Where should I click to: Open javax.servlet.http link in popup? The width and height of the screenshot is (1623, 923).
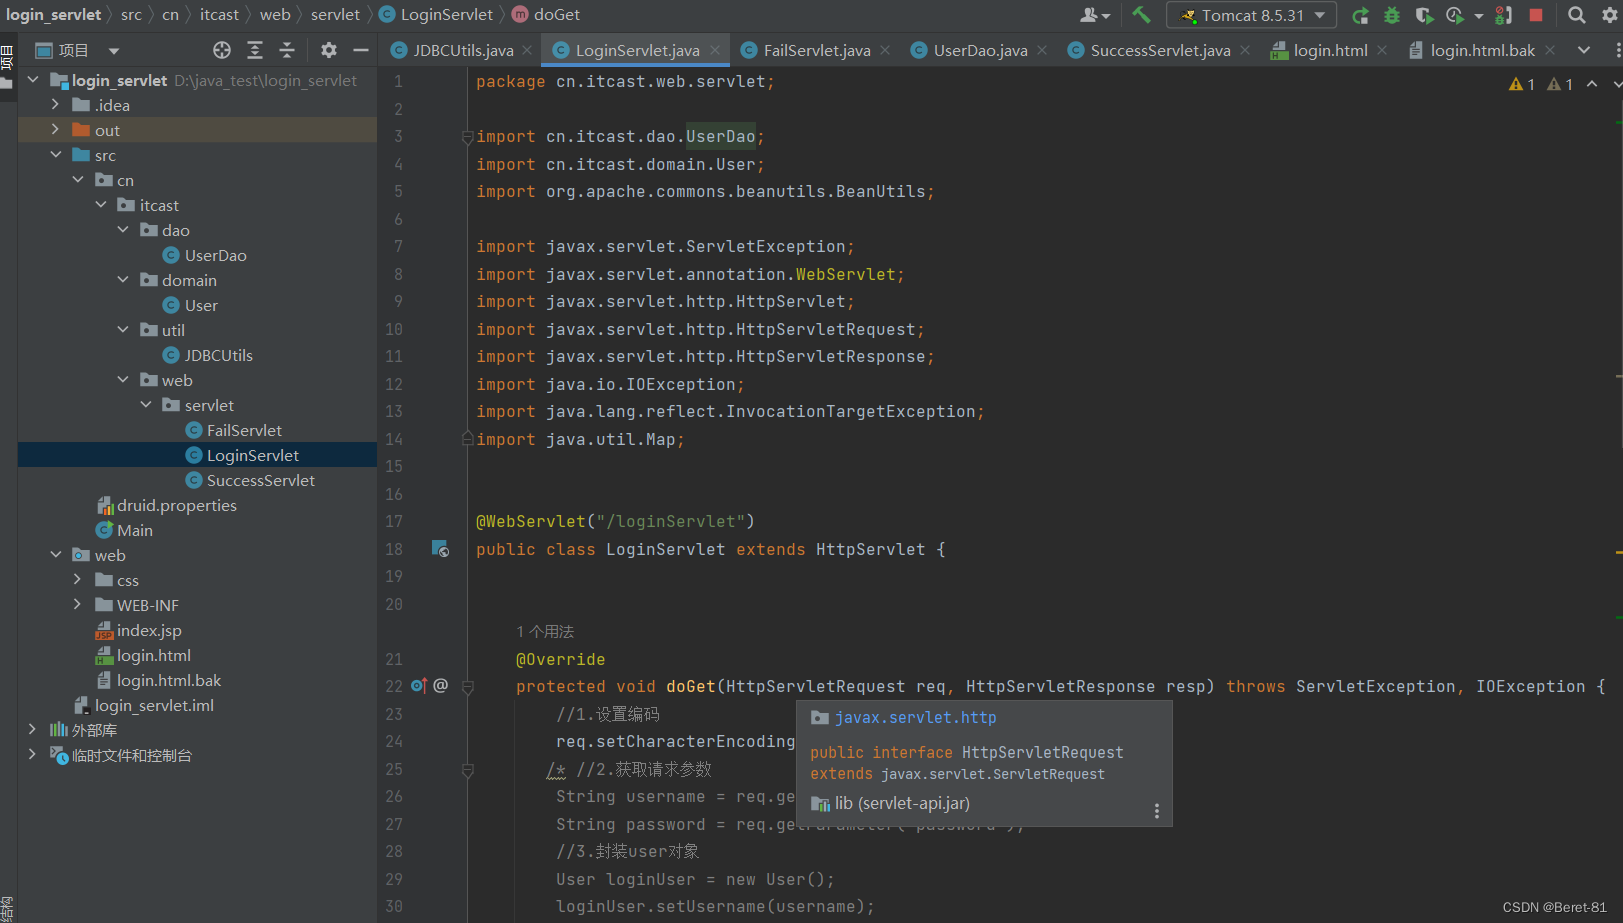tap(915, 717)
